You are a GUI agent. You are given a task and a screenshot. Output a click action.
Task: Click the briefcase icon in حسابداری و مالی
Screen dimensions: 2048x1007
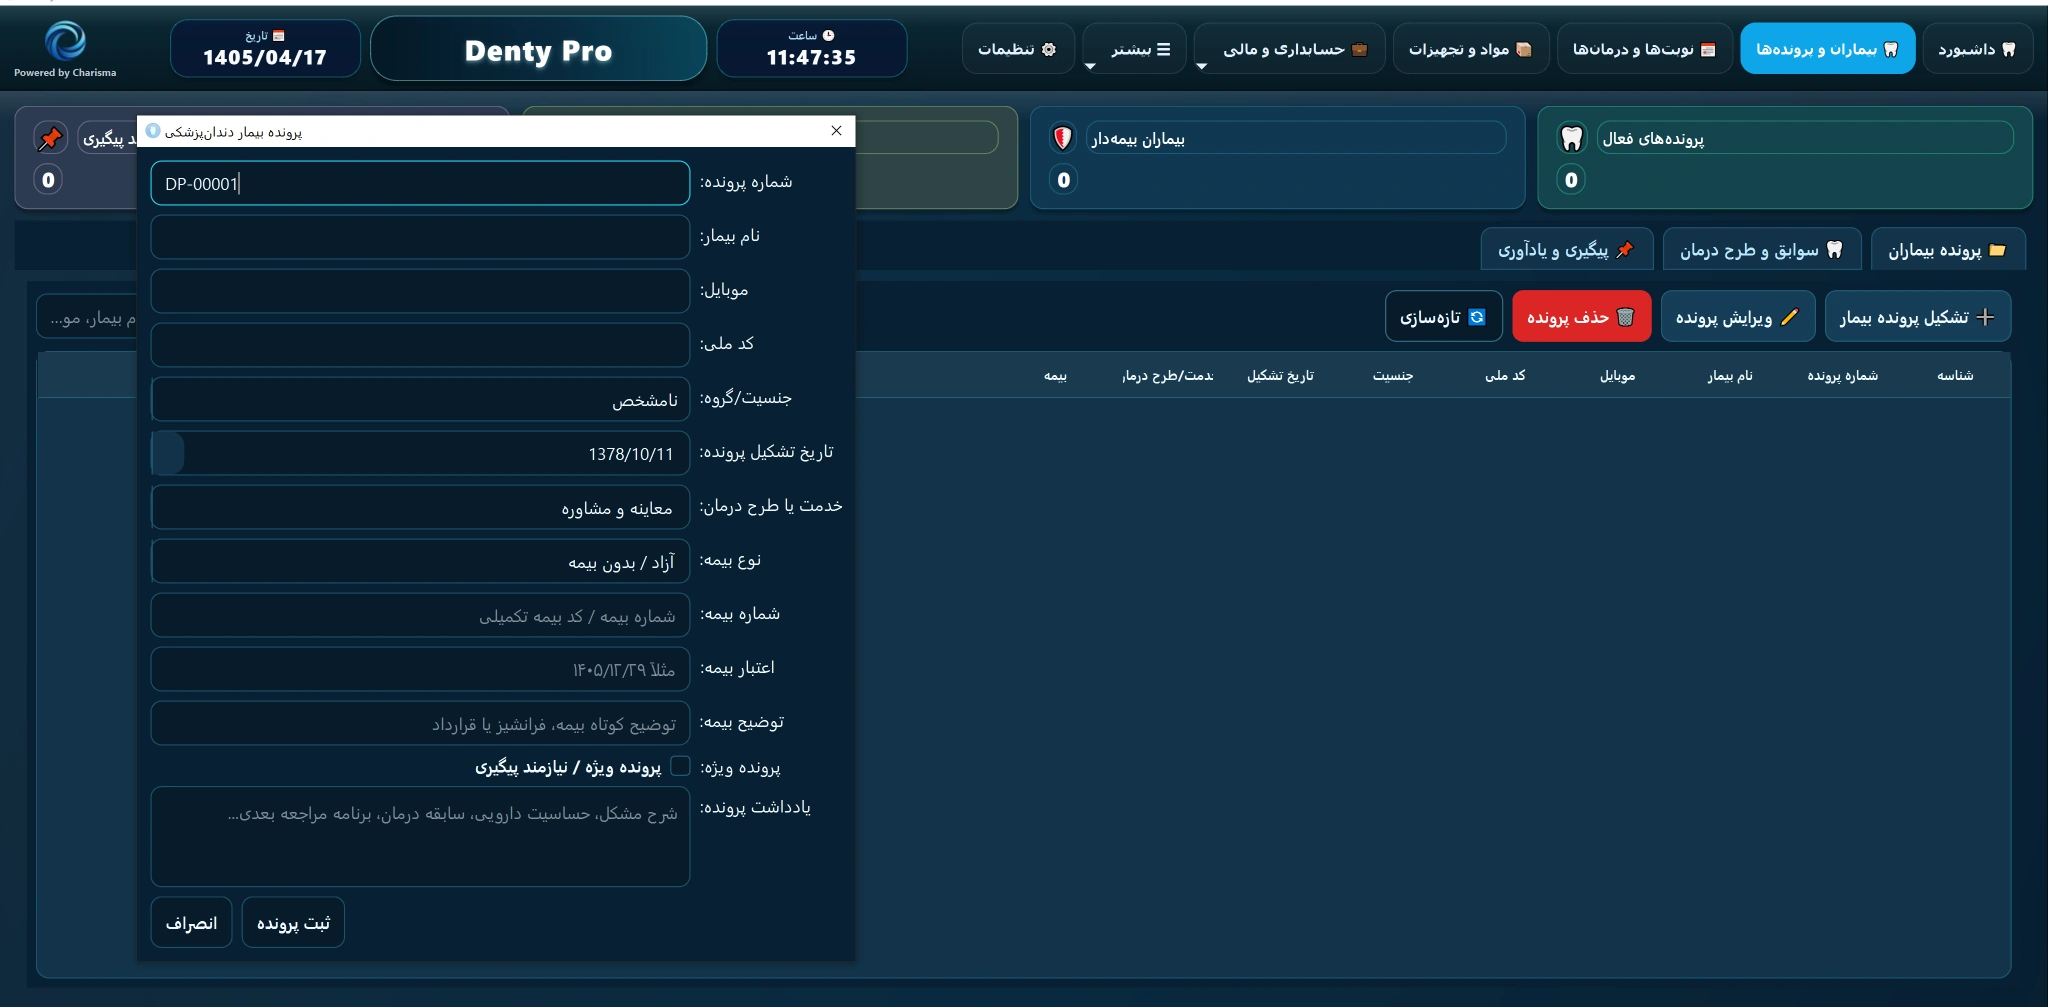point(1359,49)
